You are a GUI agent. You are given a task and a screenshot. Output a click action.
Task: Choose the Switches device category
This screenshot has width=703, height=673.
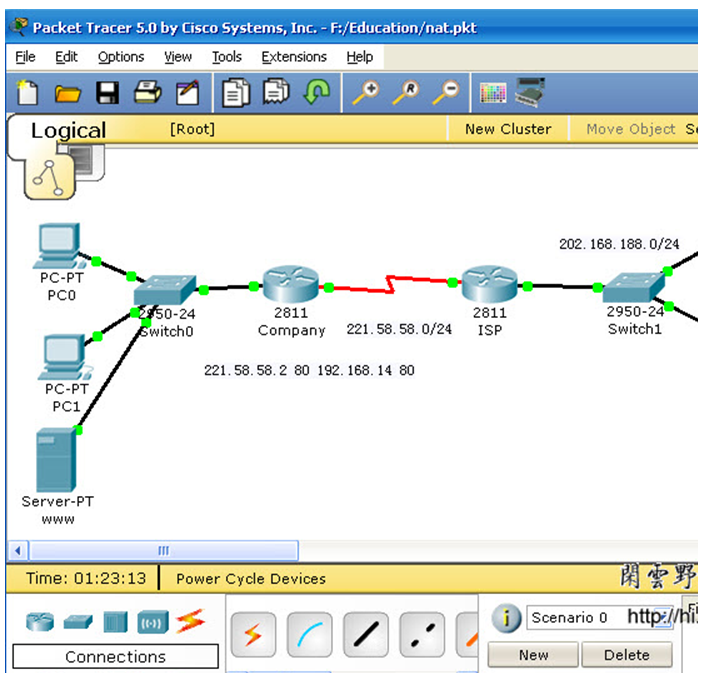click(x=78, y=622)
